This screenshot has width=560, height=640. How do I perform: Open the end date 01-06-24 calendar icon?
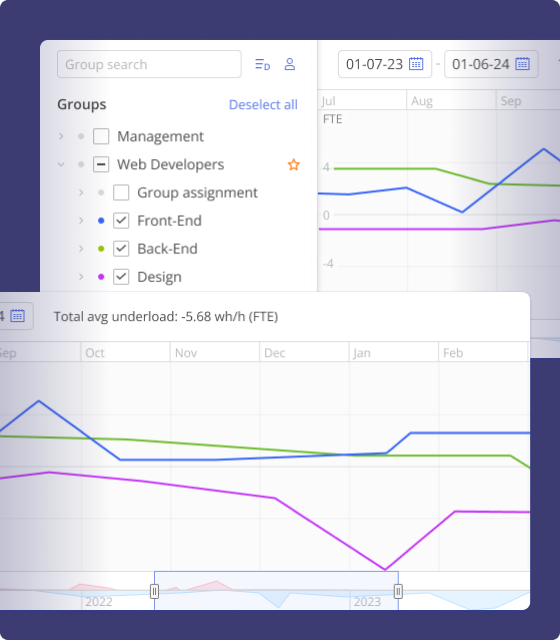pyautogui.click(x=522, y=64)
